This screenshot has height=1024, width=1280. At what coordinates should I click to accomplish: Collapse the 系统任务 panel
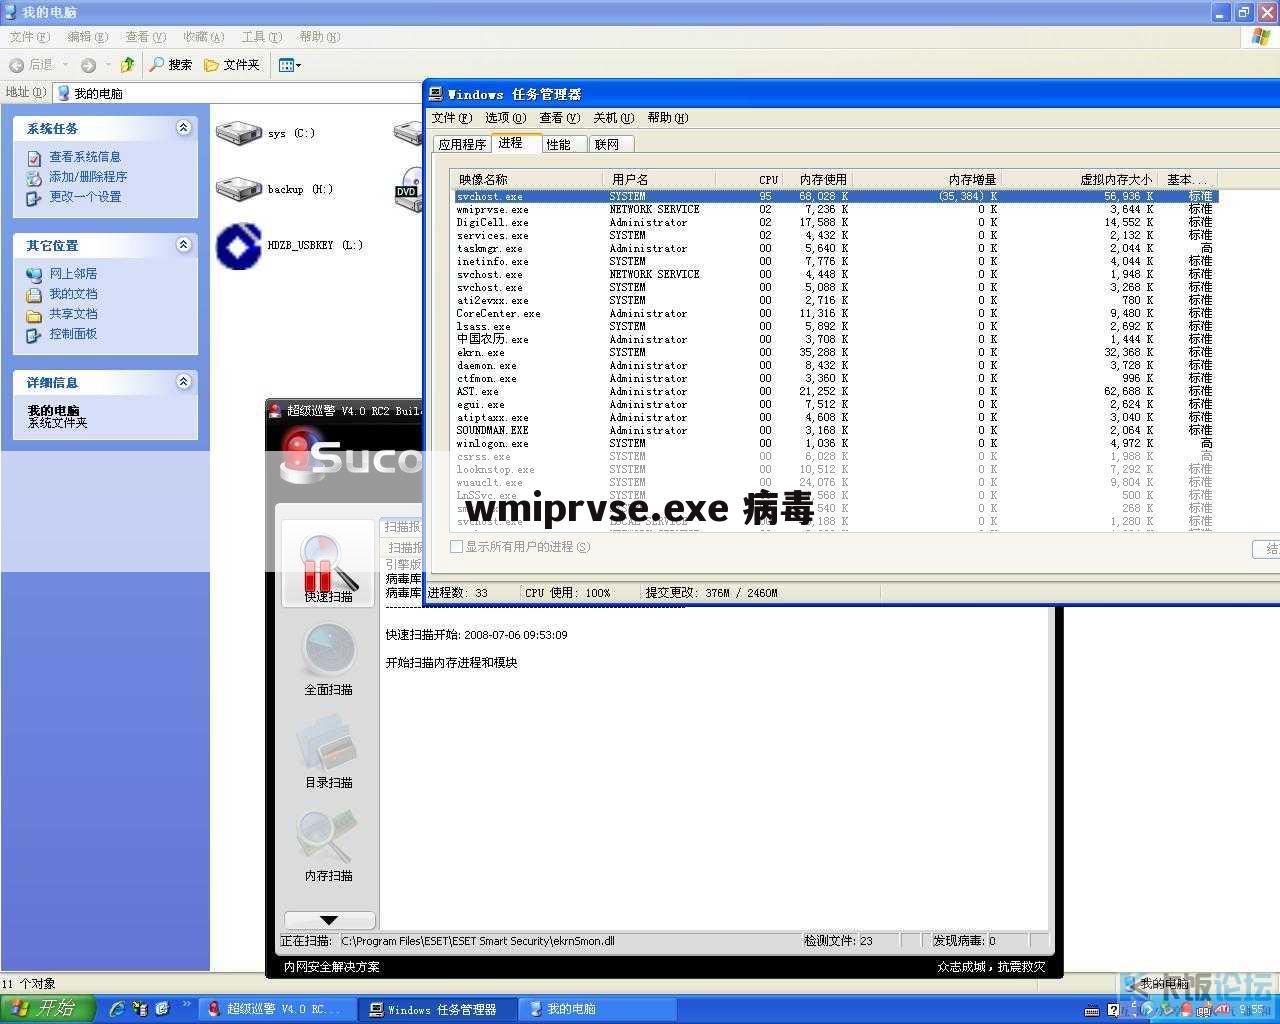[x=183, y=128]
